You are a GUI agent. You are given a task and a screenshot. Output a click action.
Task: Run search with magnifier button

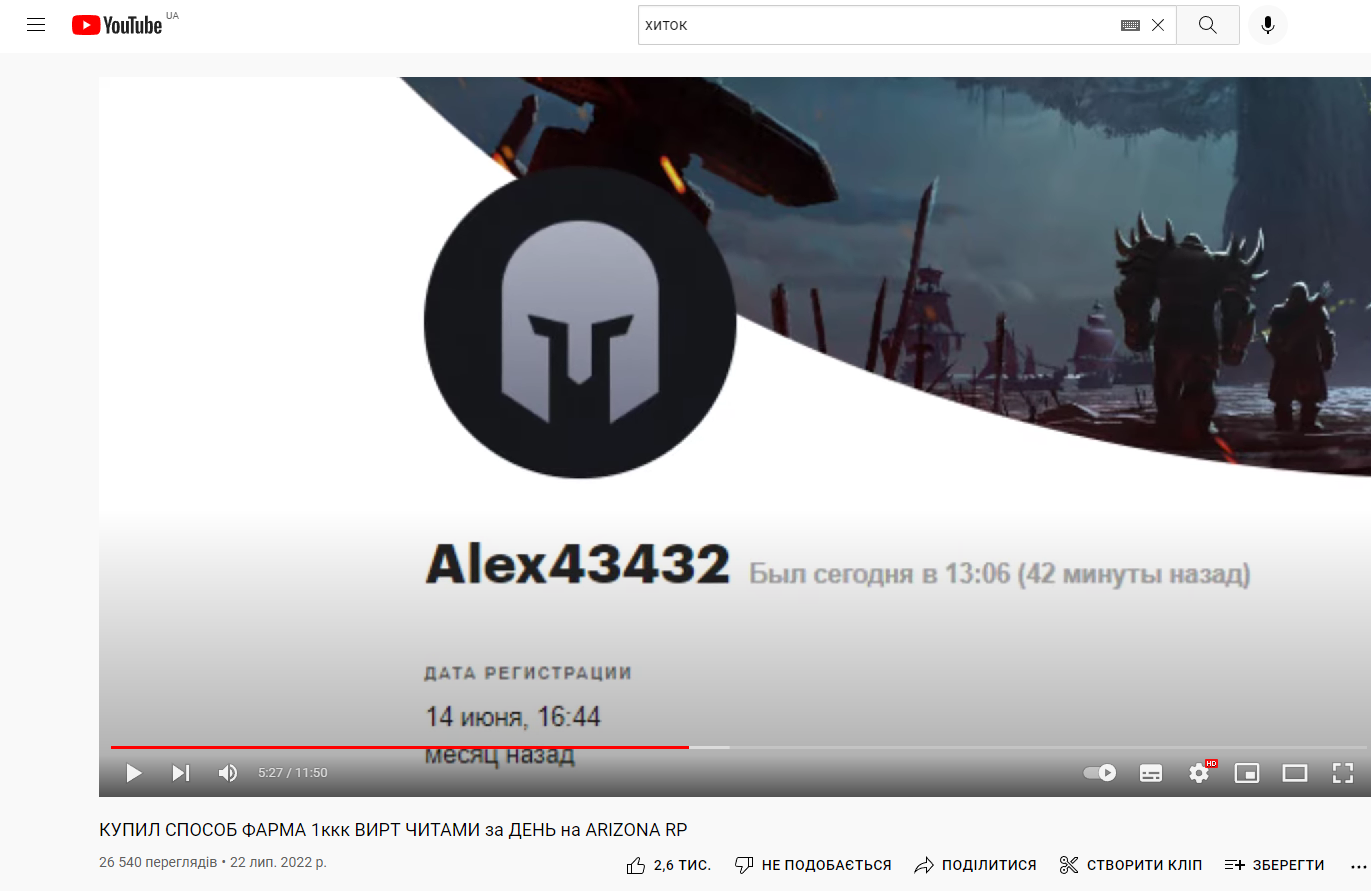click(1207, 25)
